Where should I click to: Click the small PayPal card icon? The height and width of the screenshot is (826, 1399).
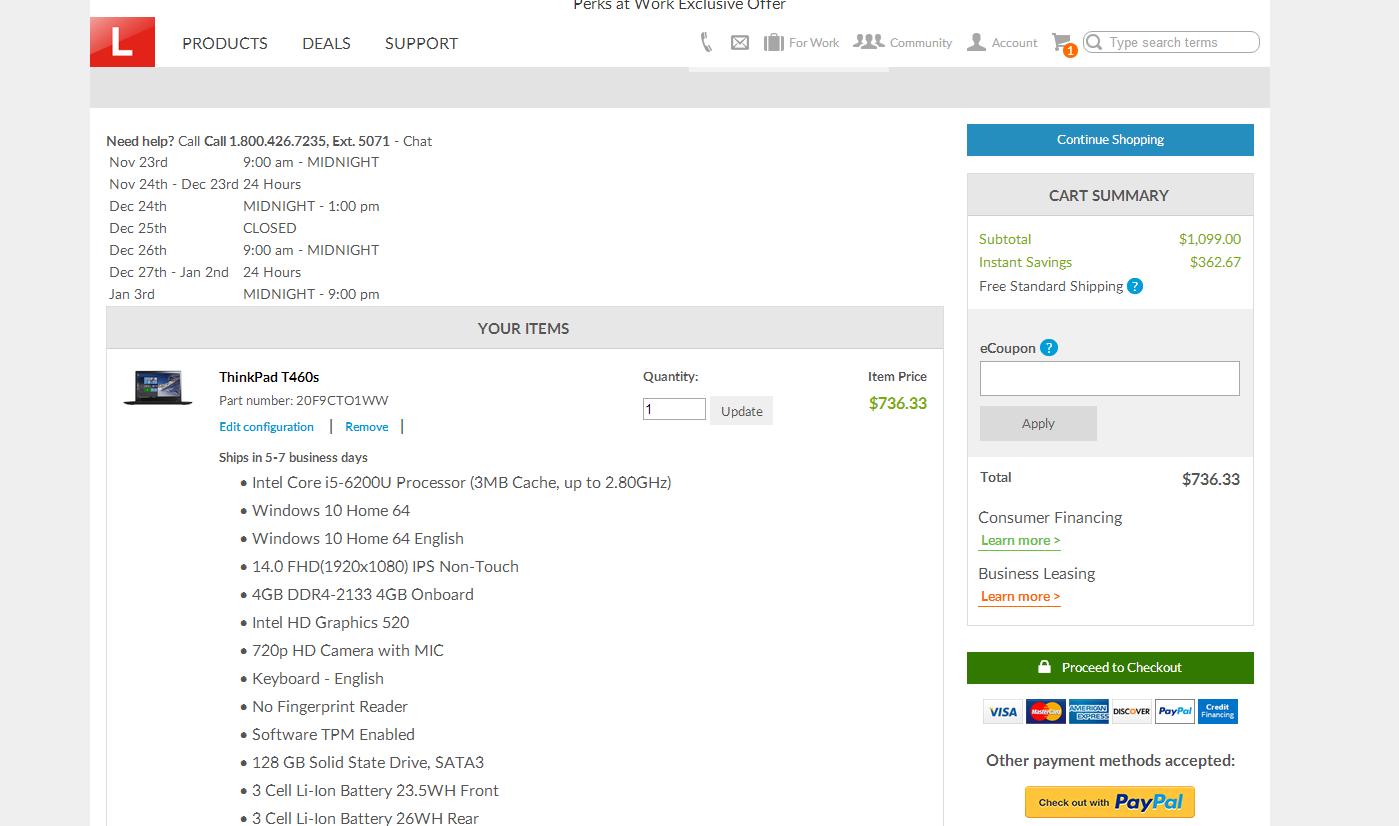[x=1175, y=711]
